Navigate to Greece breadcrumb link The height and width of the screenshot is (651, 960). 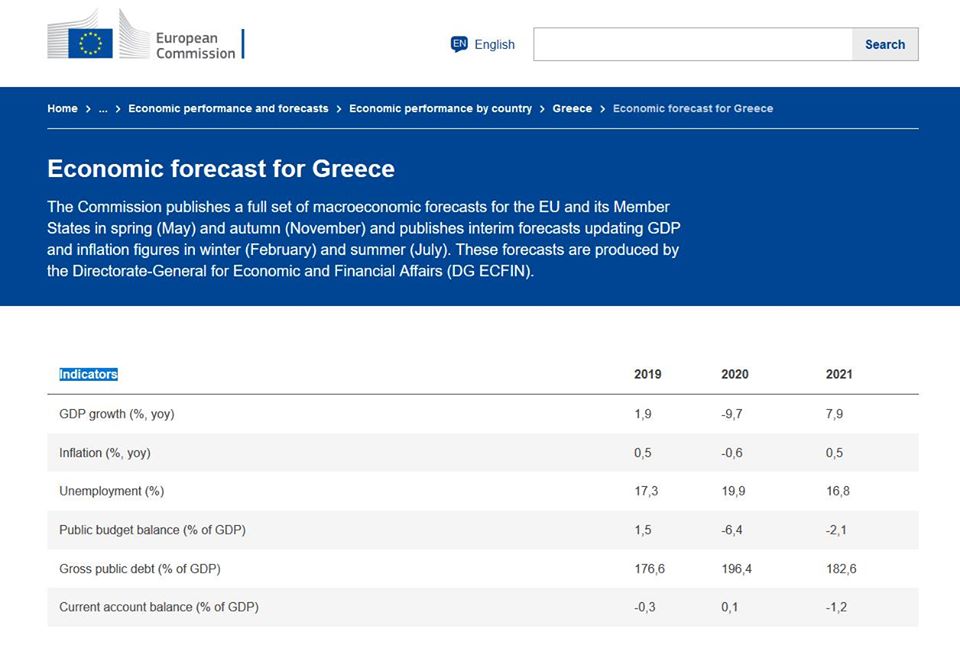tap(572, 108)
